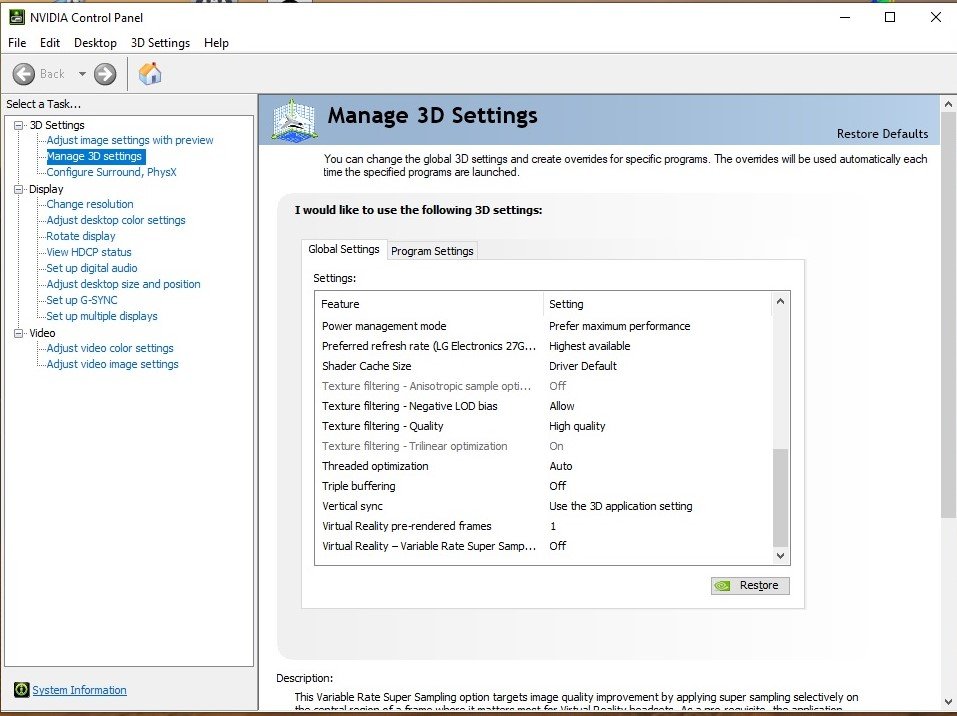Select Power management mode row

point(544,326)
